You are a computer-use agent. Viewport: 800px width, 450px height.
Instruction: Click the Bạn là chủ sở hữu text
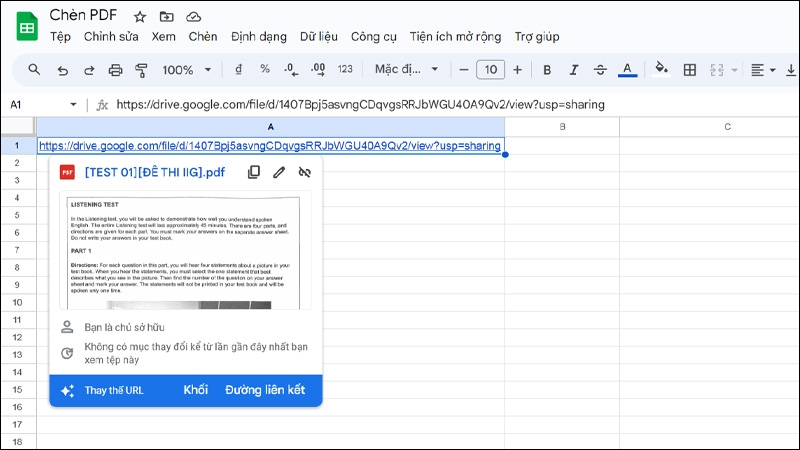point(124,328)
